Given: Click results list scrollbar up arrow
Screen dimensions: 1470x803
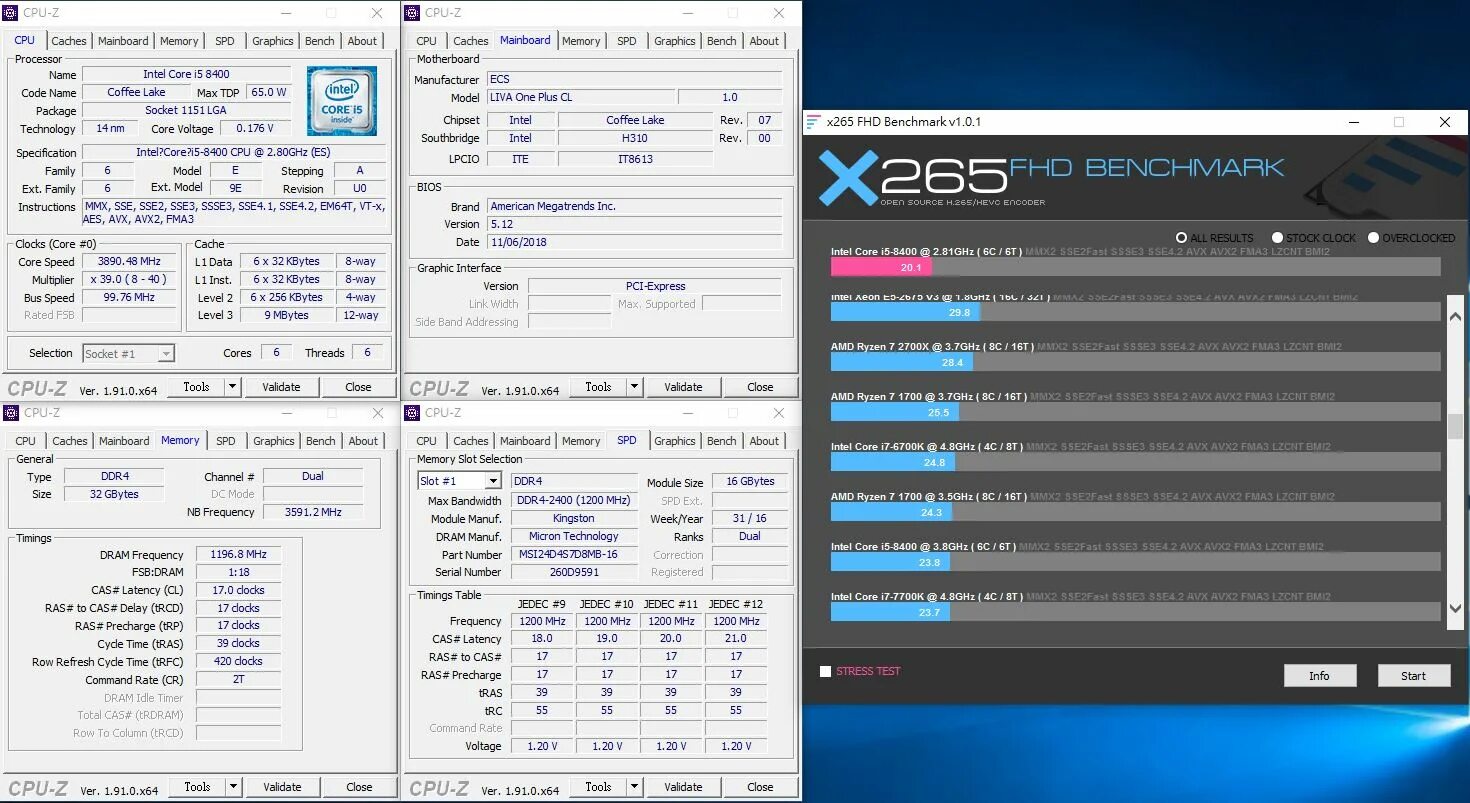Looking at the screenshot, I should coord(1455,316).
